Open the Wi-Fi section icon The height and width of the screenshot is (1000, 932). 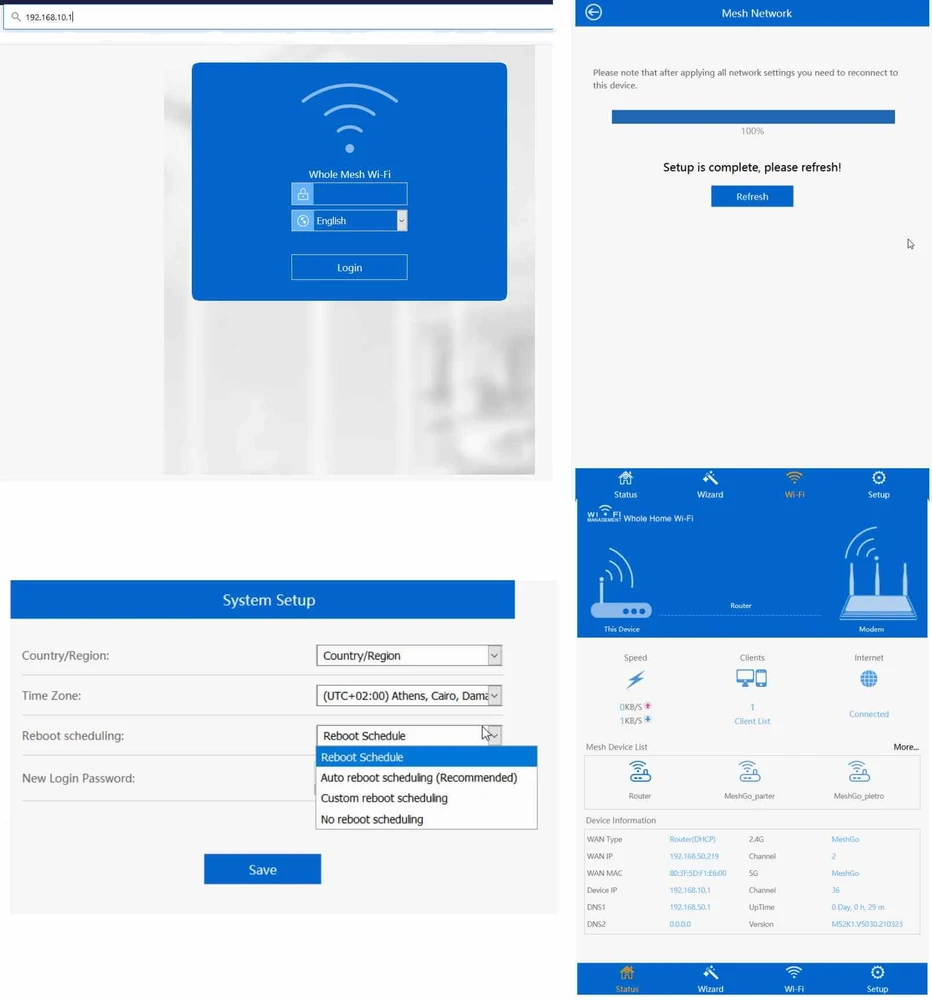click(794, 479)
